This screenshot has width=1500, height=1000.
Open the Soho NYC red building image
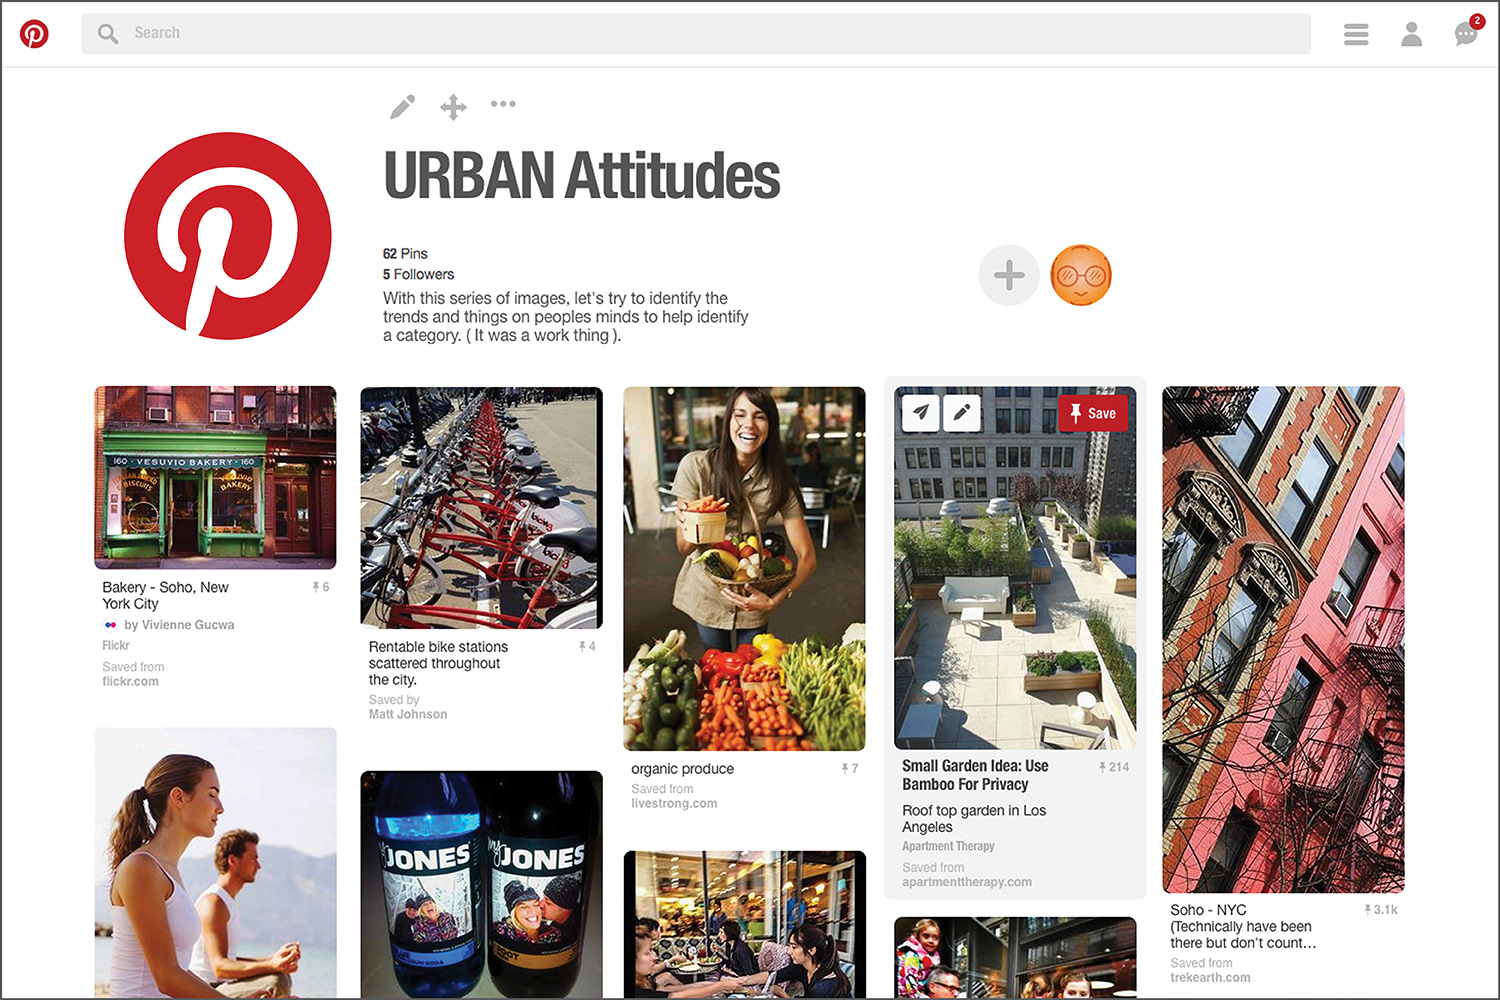pos(1283,640)
